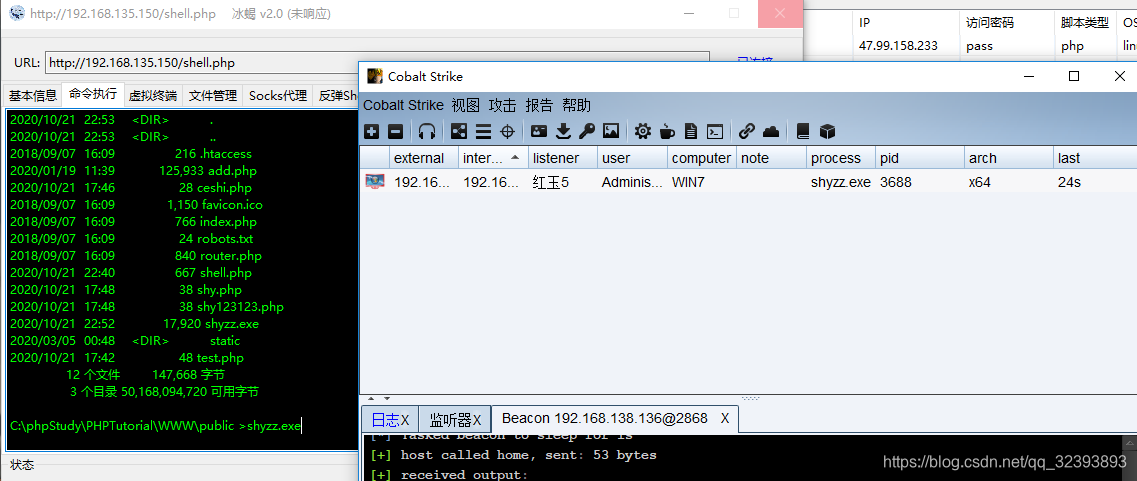The height and width of the screenshot is (481, 1137).
Task: Switch to the 虚拟终端 tab
Action: click(x=152, y=95)
